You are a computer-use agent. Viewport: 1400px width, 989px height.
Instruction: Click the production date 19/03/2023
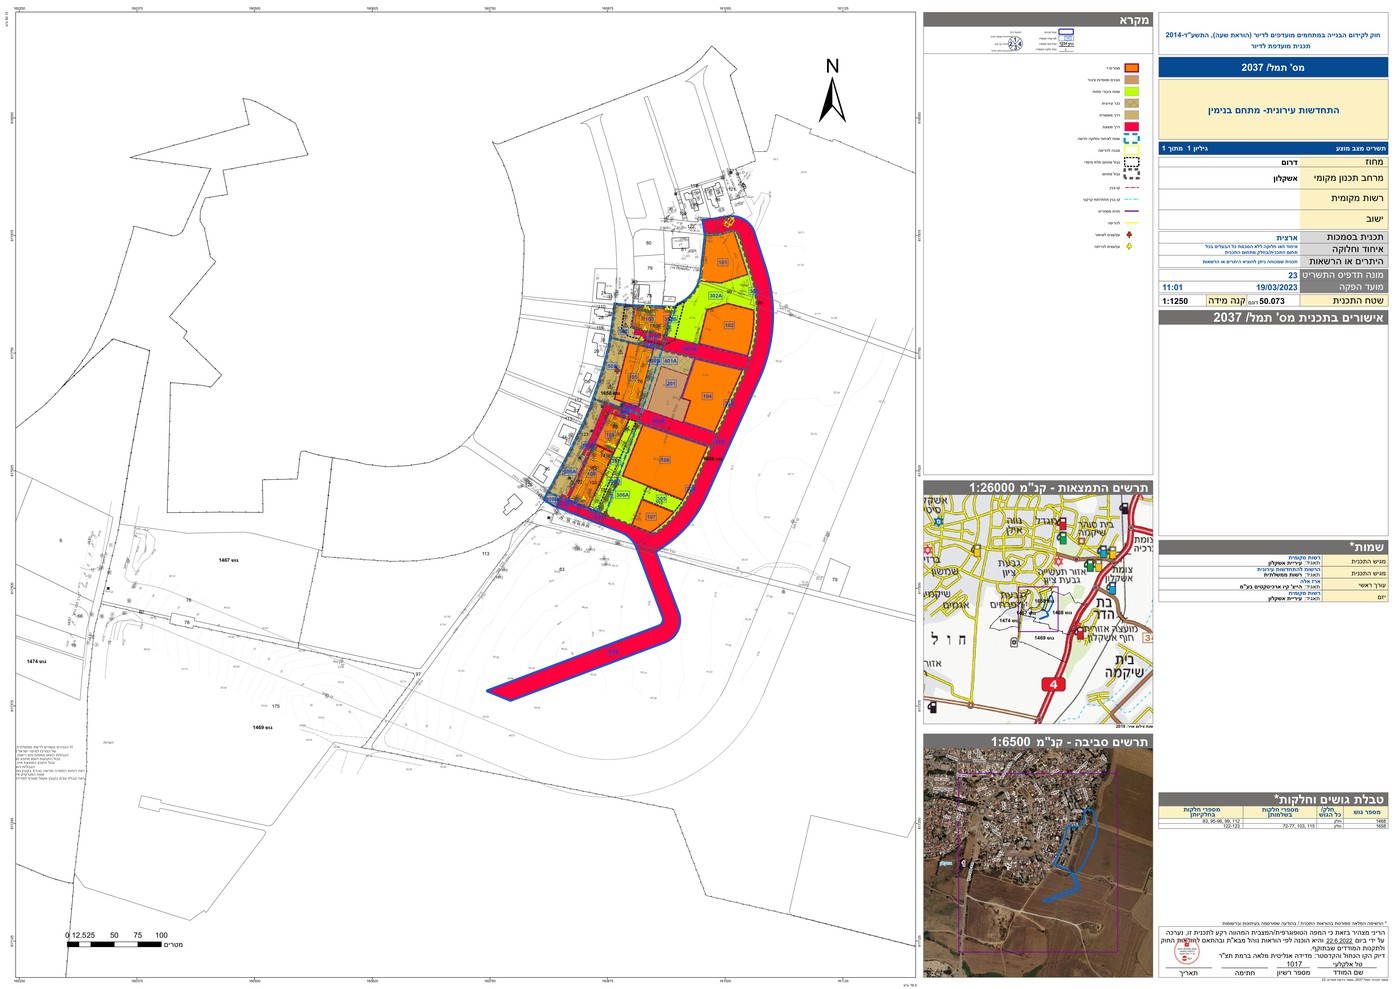1277,287
